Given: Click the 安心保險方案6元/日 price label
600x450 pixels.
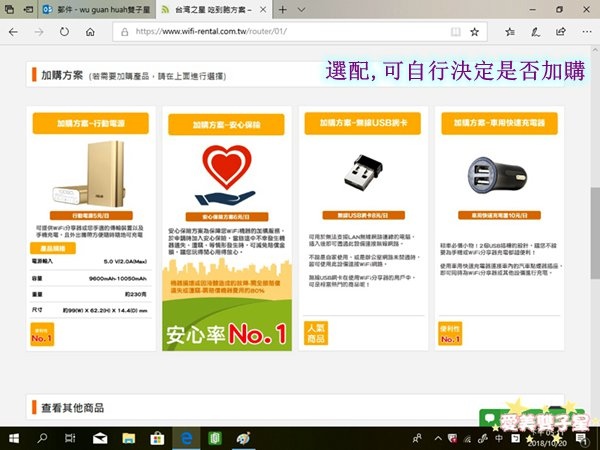Looking at the screenshot, I should (227, 217).
